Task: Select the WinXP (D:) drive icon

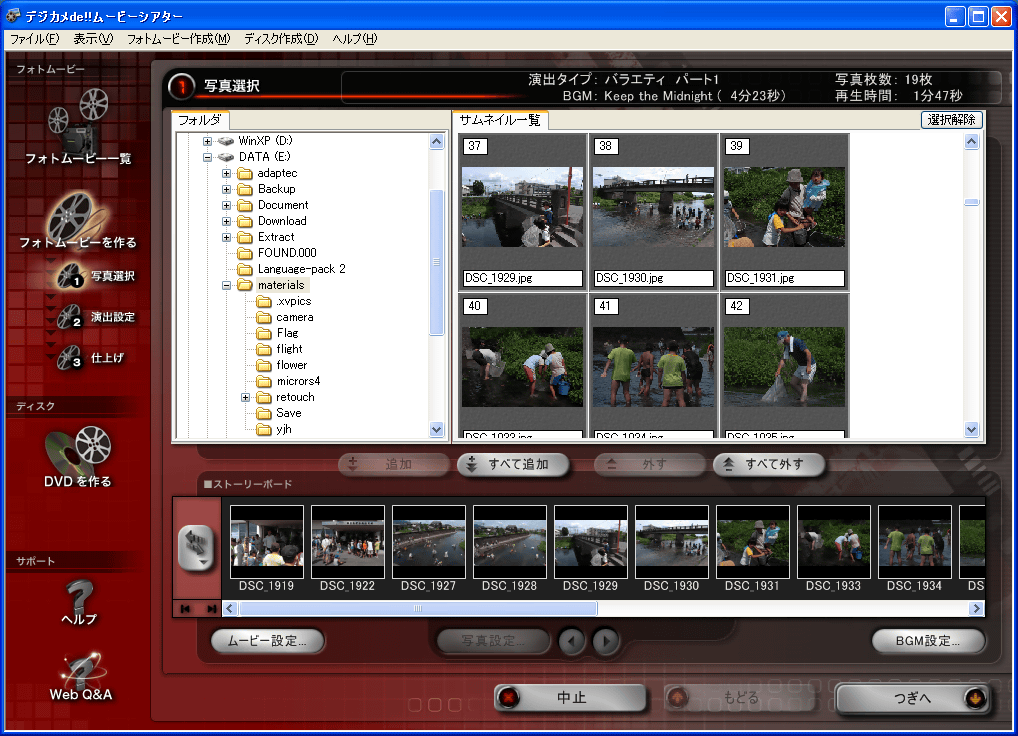Action: tap(225, 141)
